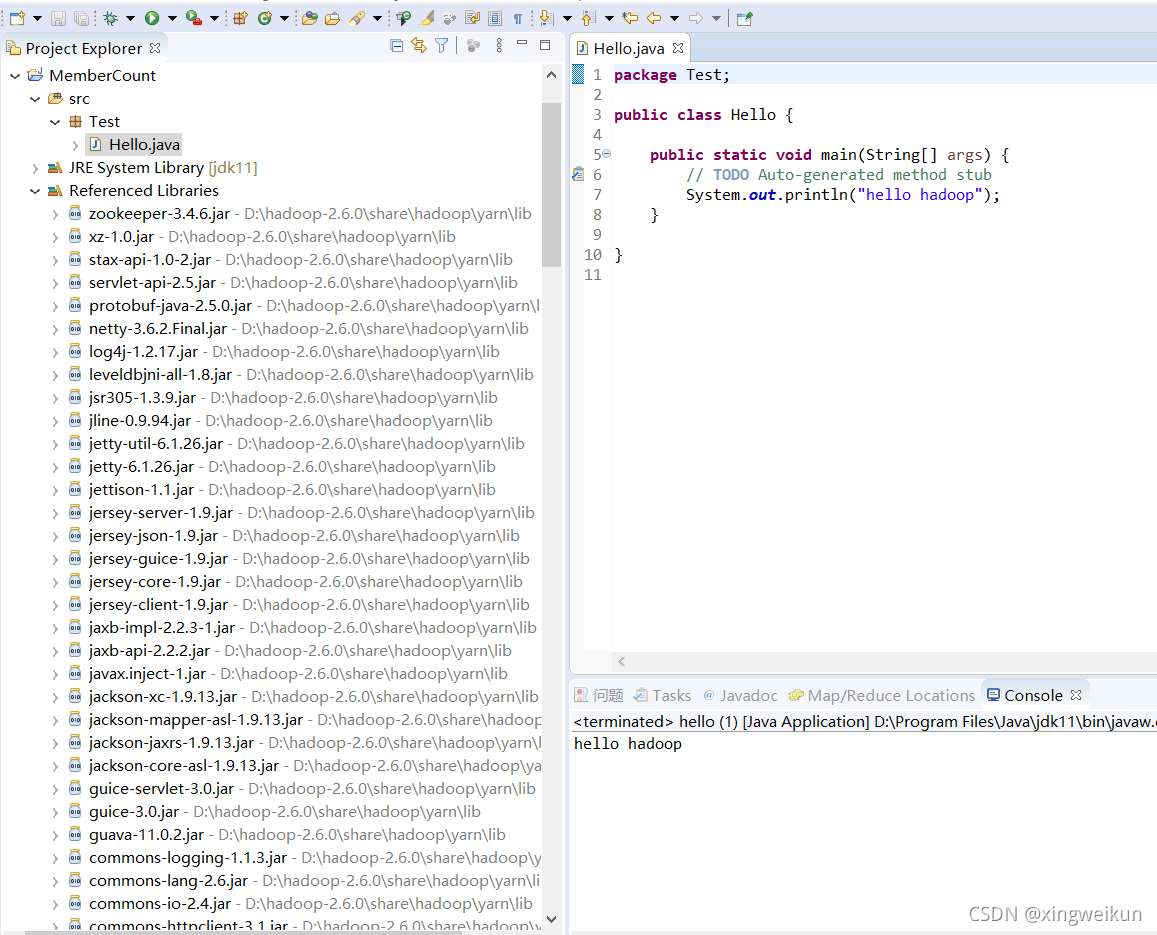Jump to the next annotation icon
The width and height of the screenshot is (1157, 935).
(x=546, y=18)
